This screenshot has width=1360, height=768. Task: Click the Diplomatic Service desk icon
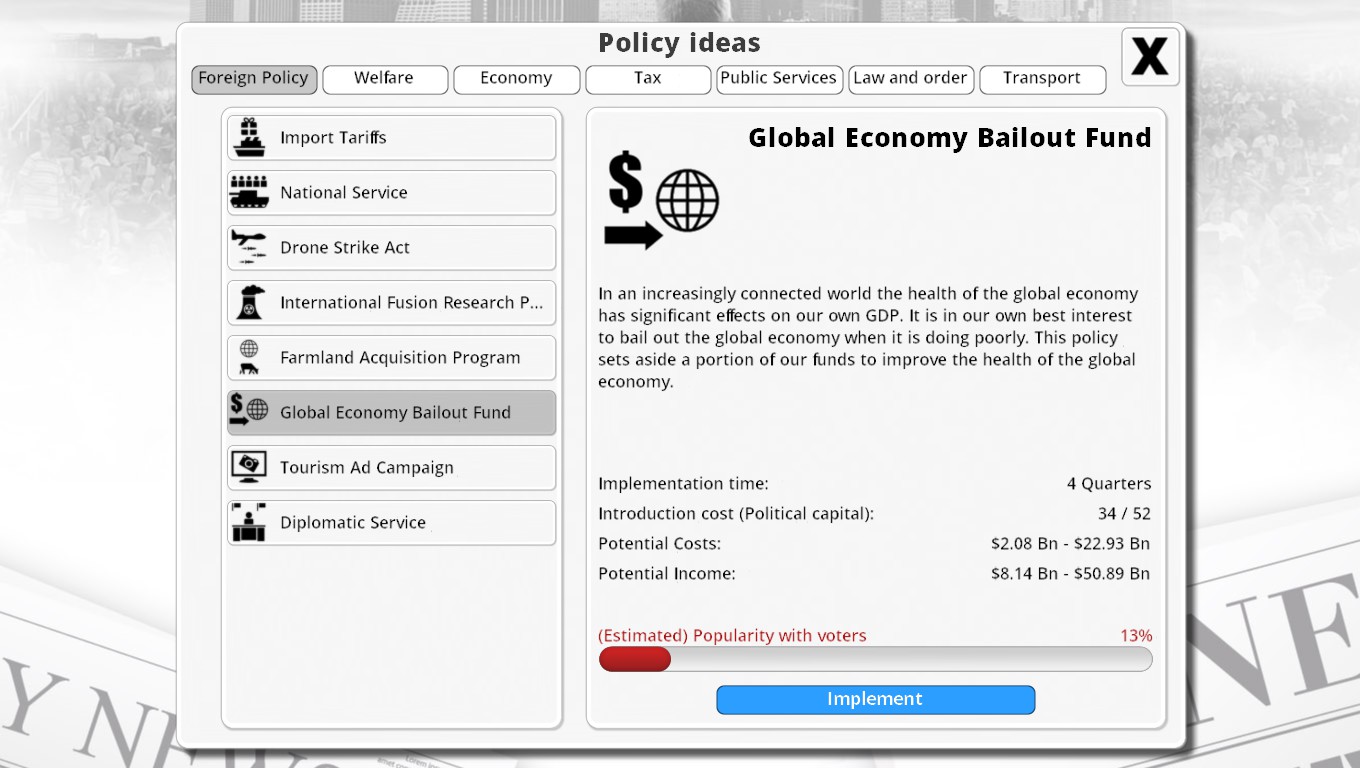(249, 522)
